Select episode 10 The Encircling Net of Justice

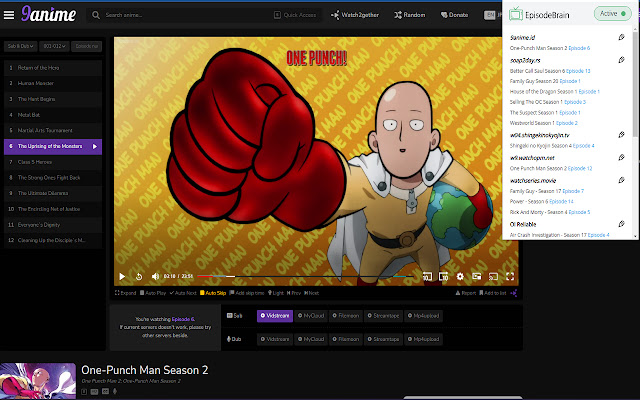tap(53, 209)
